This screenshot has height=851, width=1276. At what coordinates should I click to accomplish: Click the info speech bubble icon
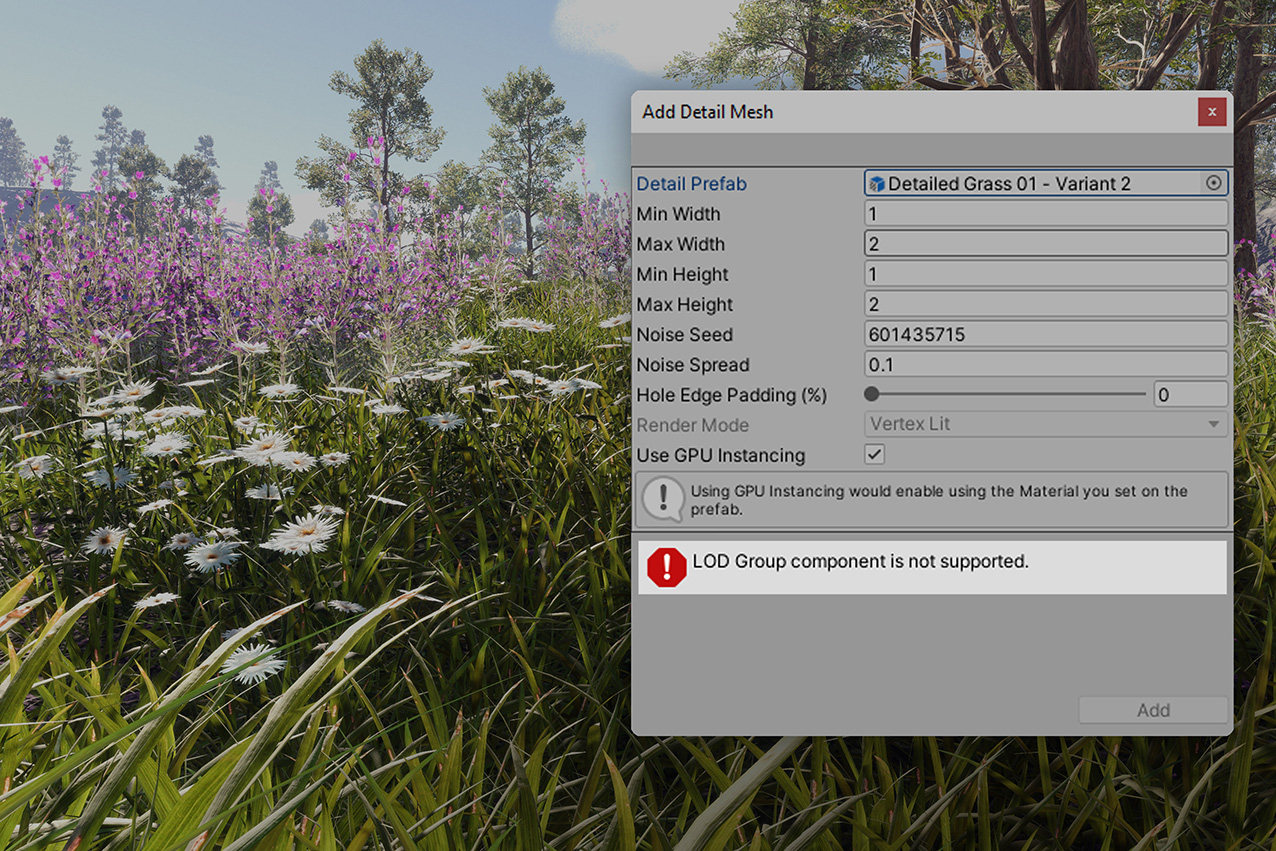tap(662, 499)
